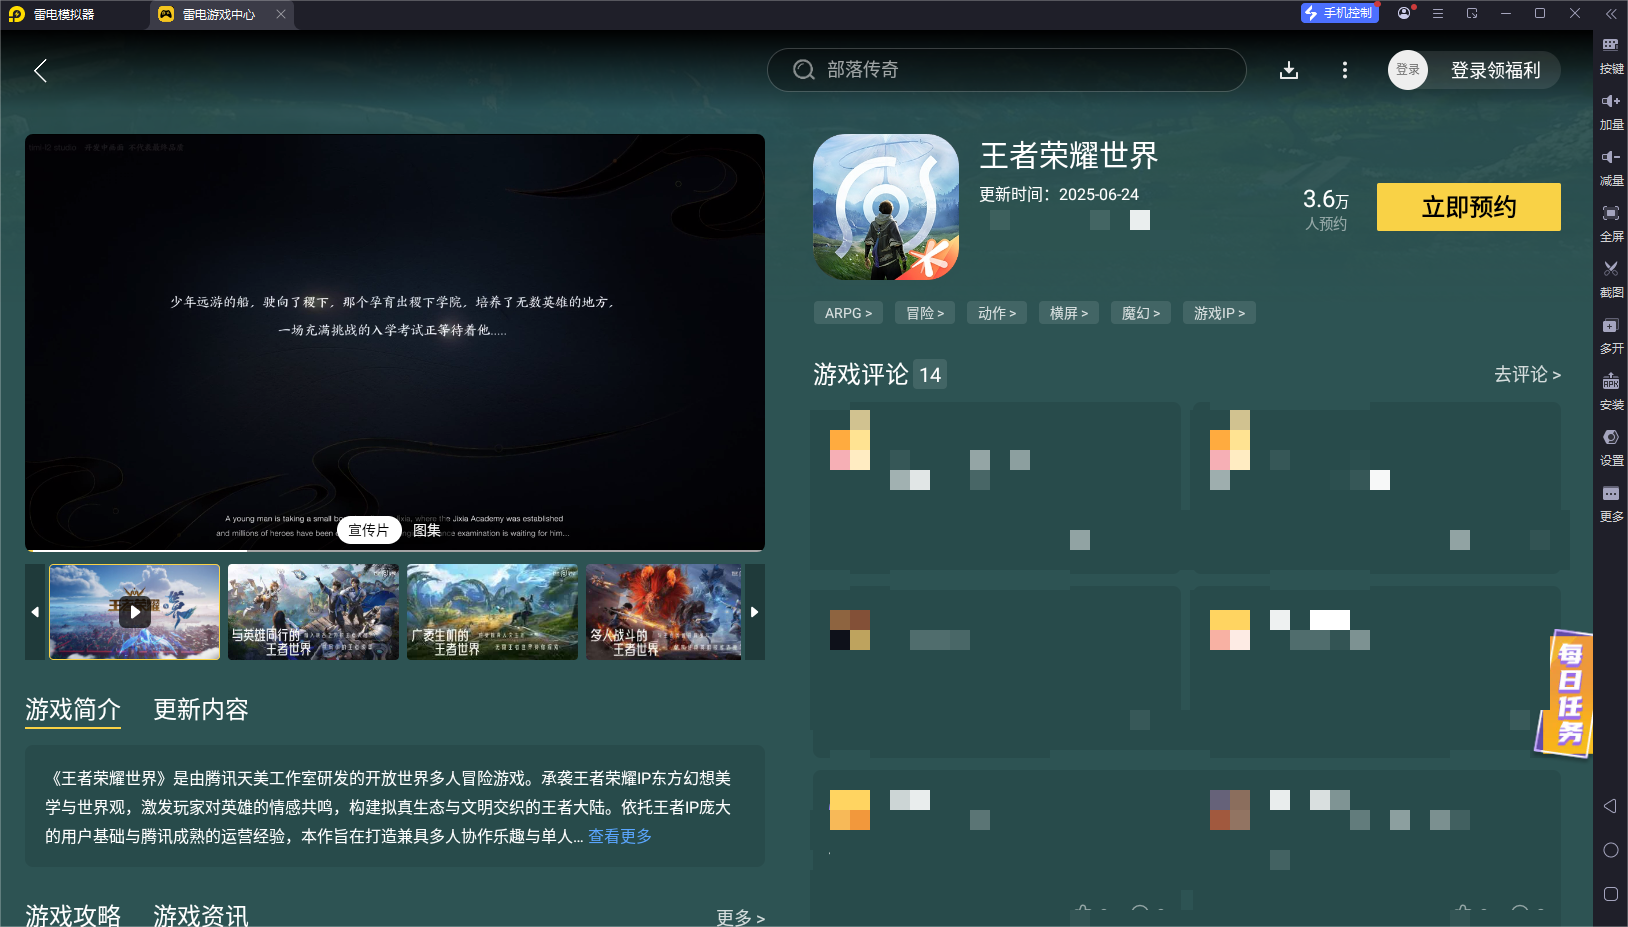Screen dimensions: 1628x927
Task: Click the 部落传奇 search field
Action: [1006, 70]
